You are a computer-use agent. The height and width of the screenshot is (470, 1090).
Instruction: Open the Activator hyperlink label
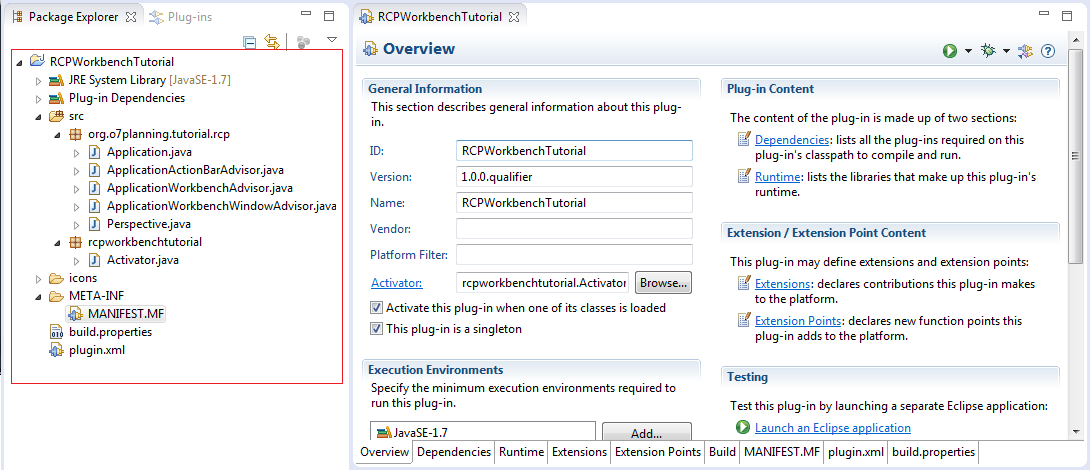(397, 283)
